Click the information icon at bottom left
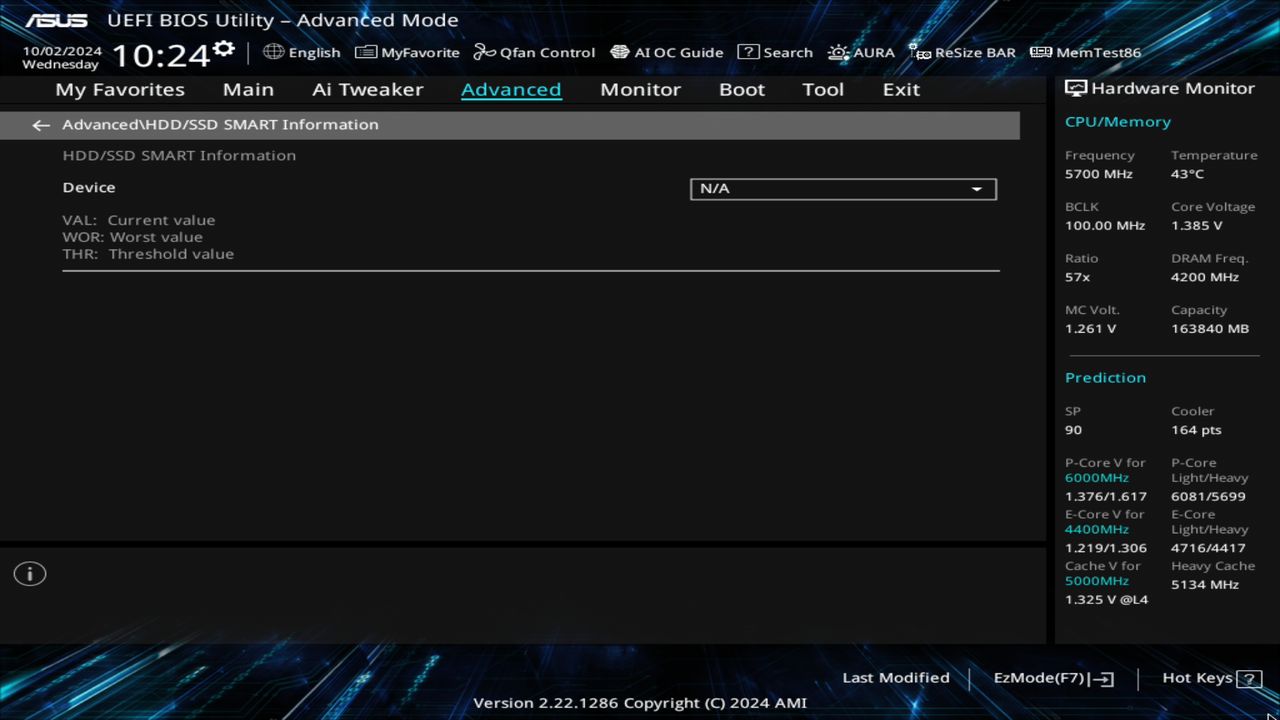The image size is (1280, 720). [29, 573]
